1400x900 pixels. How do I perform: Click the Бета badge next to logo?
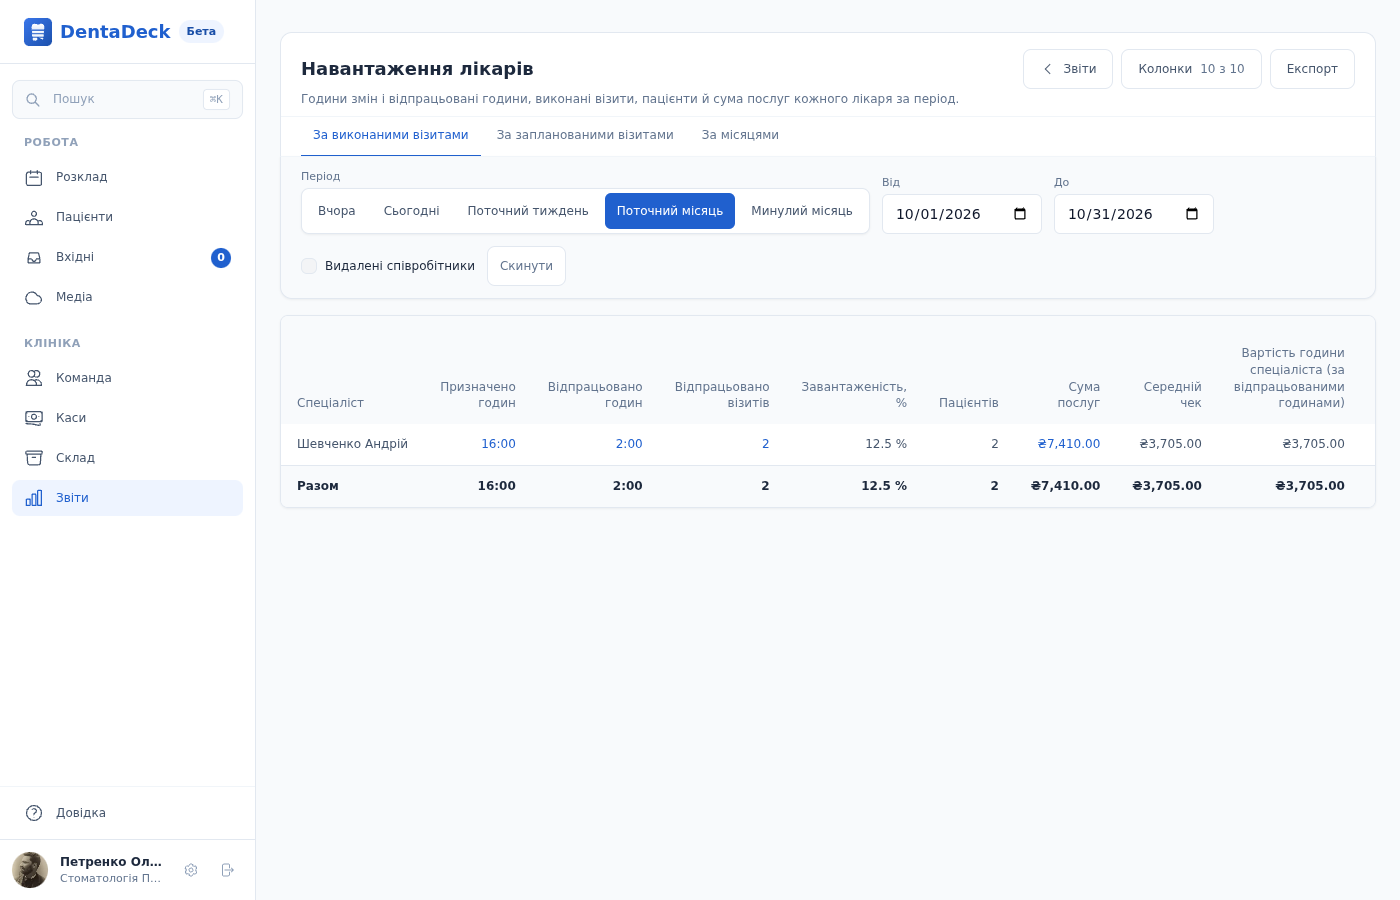201,31
